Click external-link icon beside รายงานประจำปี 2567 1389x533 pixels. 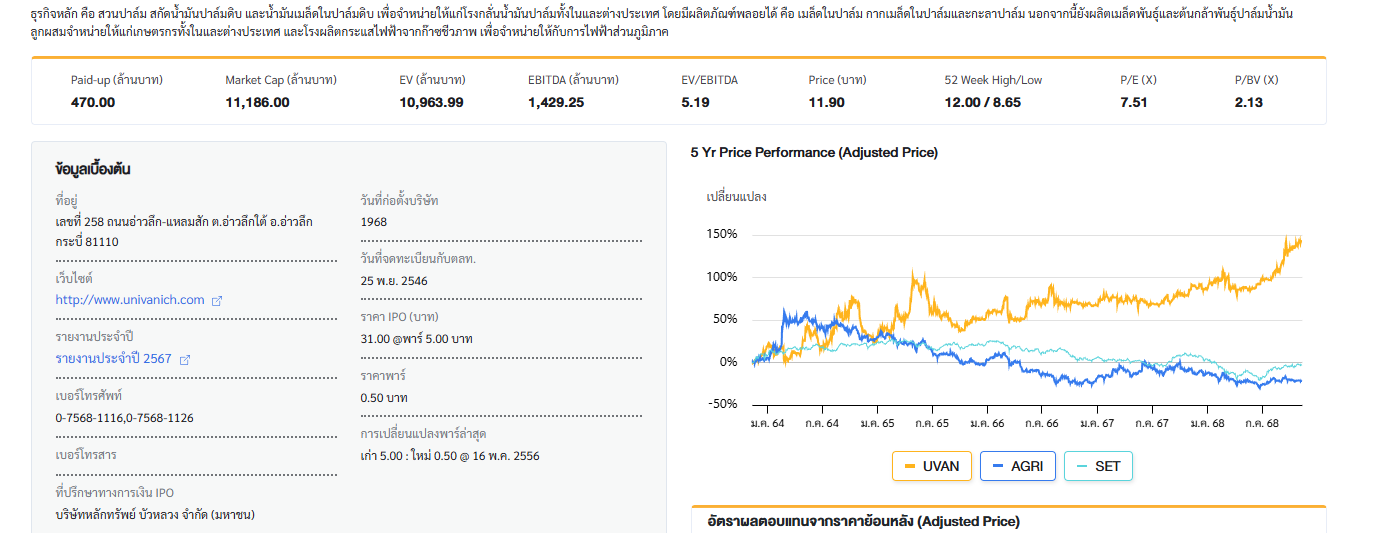(x=184, y=359)
